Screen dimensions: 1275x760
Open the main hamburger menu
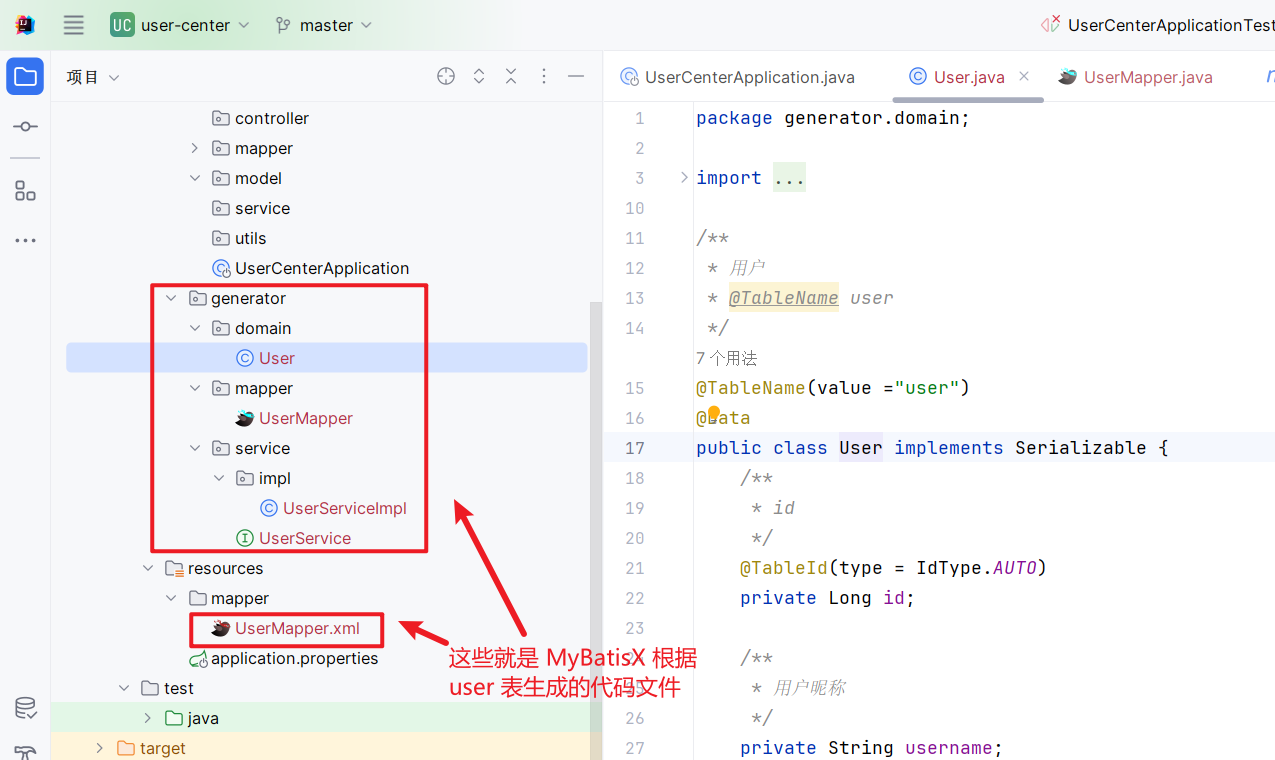pos(74,25)
